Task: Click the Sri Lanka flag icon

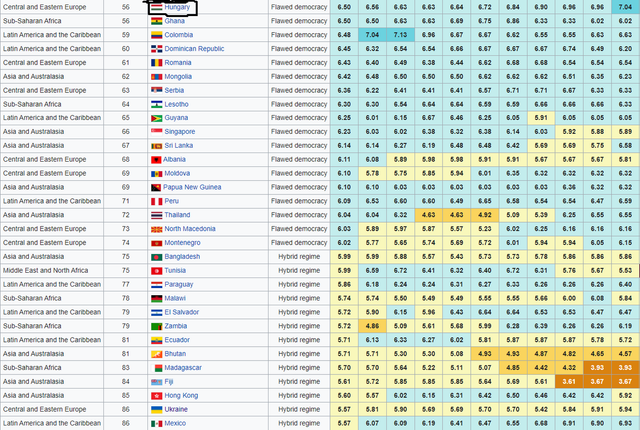Action: [157, 146]
